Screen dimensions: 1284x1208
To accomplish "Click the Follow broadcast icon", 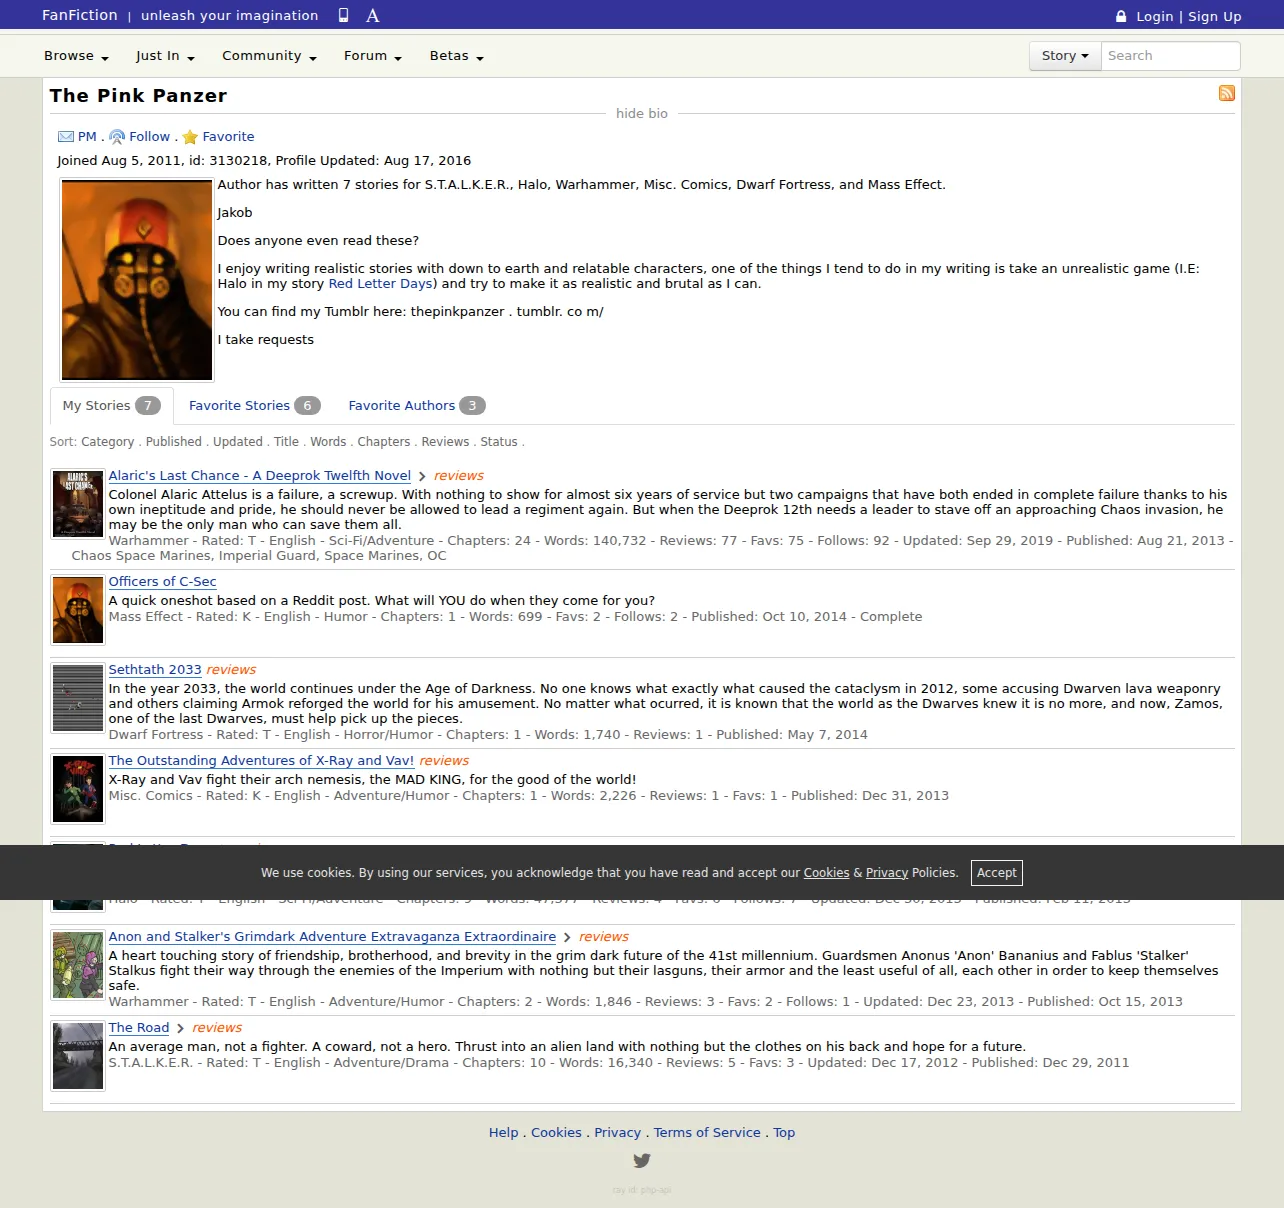I will tap(117, 137).
